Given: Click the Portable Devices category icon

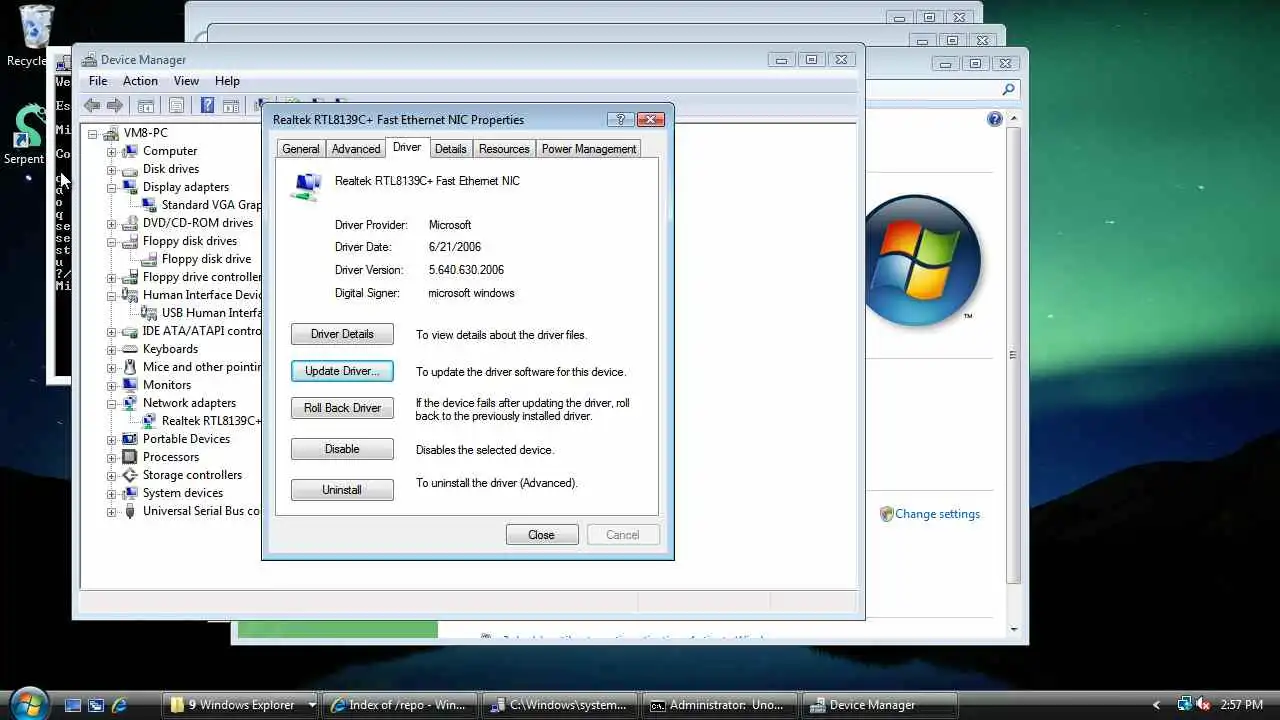Looking at the screenshot, I should click(x=130, y=439).
